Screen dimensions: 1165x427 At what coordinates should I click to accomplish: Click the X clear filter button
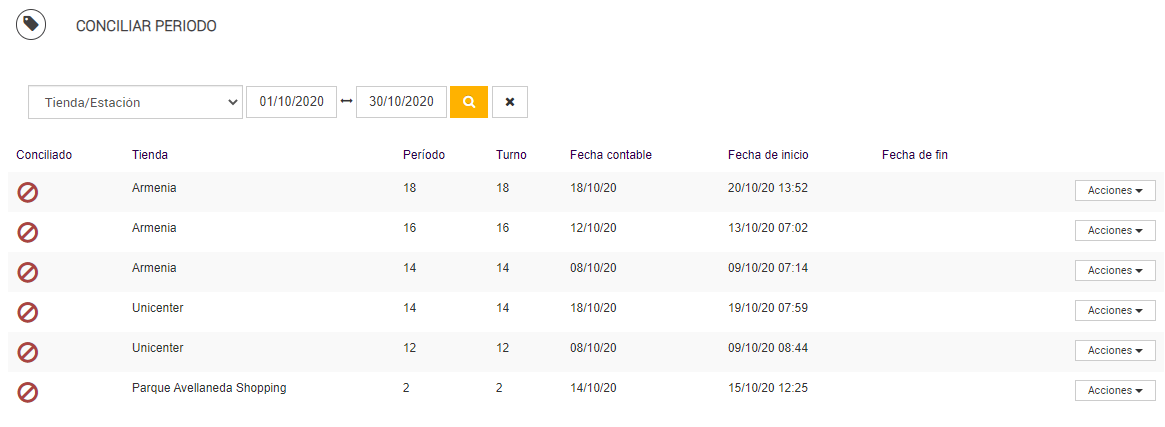click(x=510, y=102)
